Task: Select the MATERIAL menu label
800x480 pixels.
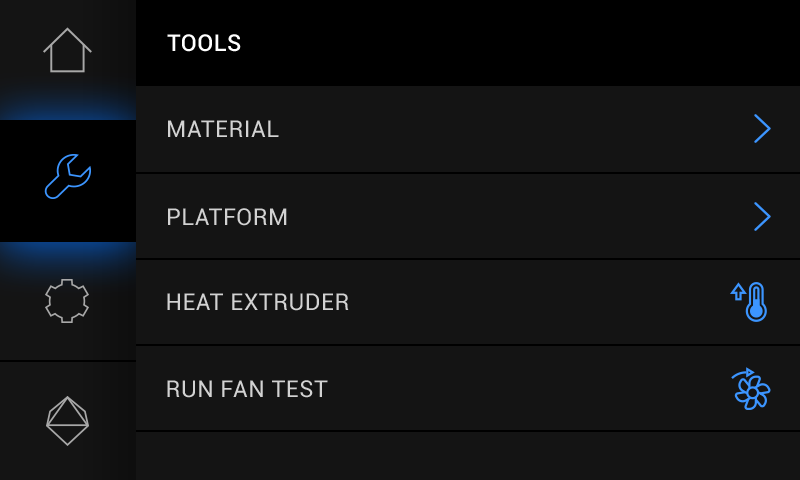Action: 222,129
